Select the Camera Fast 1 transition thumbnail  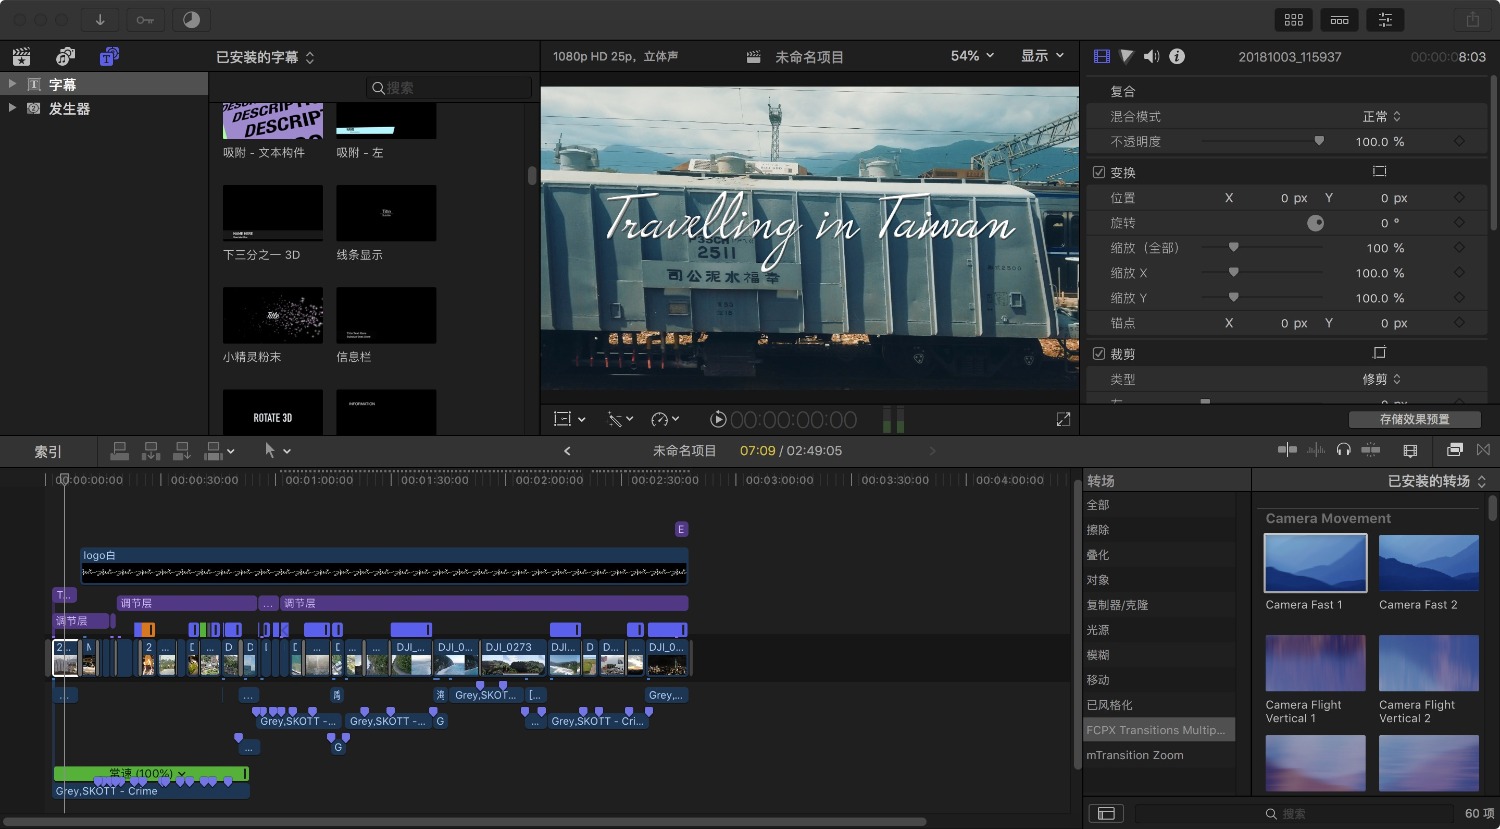(1315, 563)
